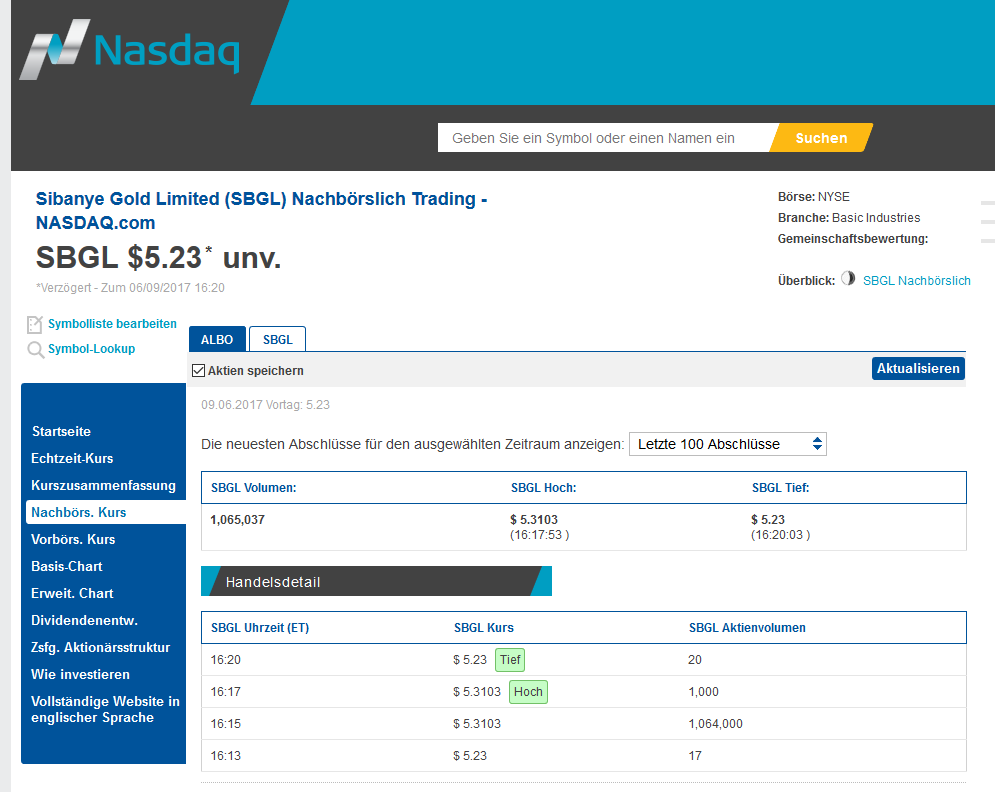Open Zsfg. Aktionärsstruktur in the sidebar
The height and width of the screenshot is (792, 995).
(100, 647)
